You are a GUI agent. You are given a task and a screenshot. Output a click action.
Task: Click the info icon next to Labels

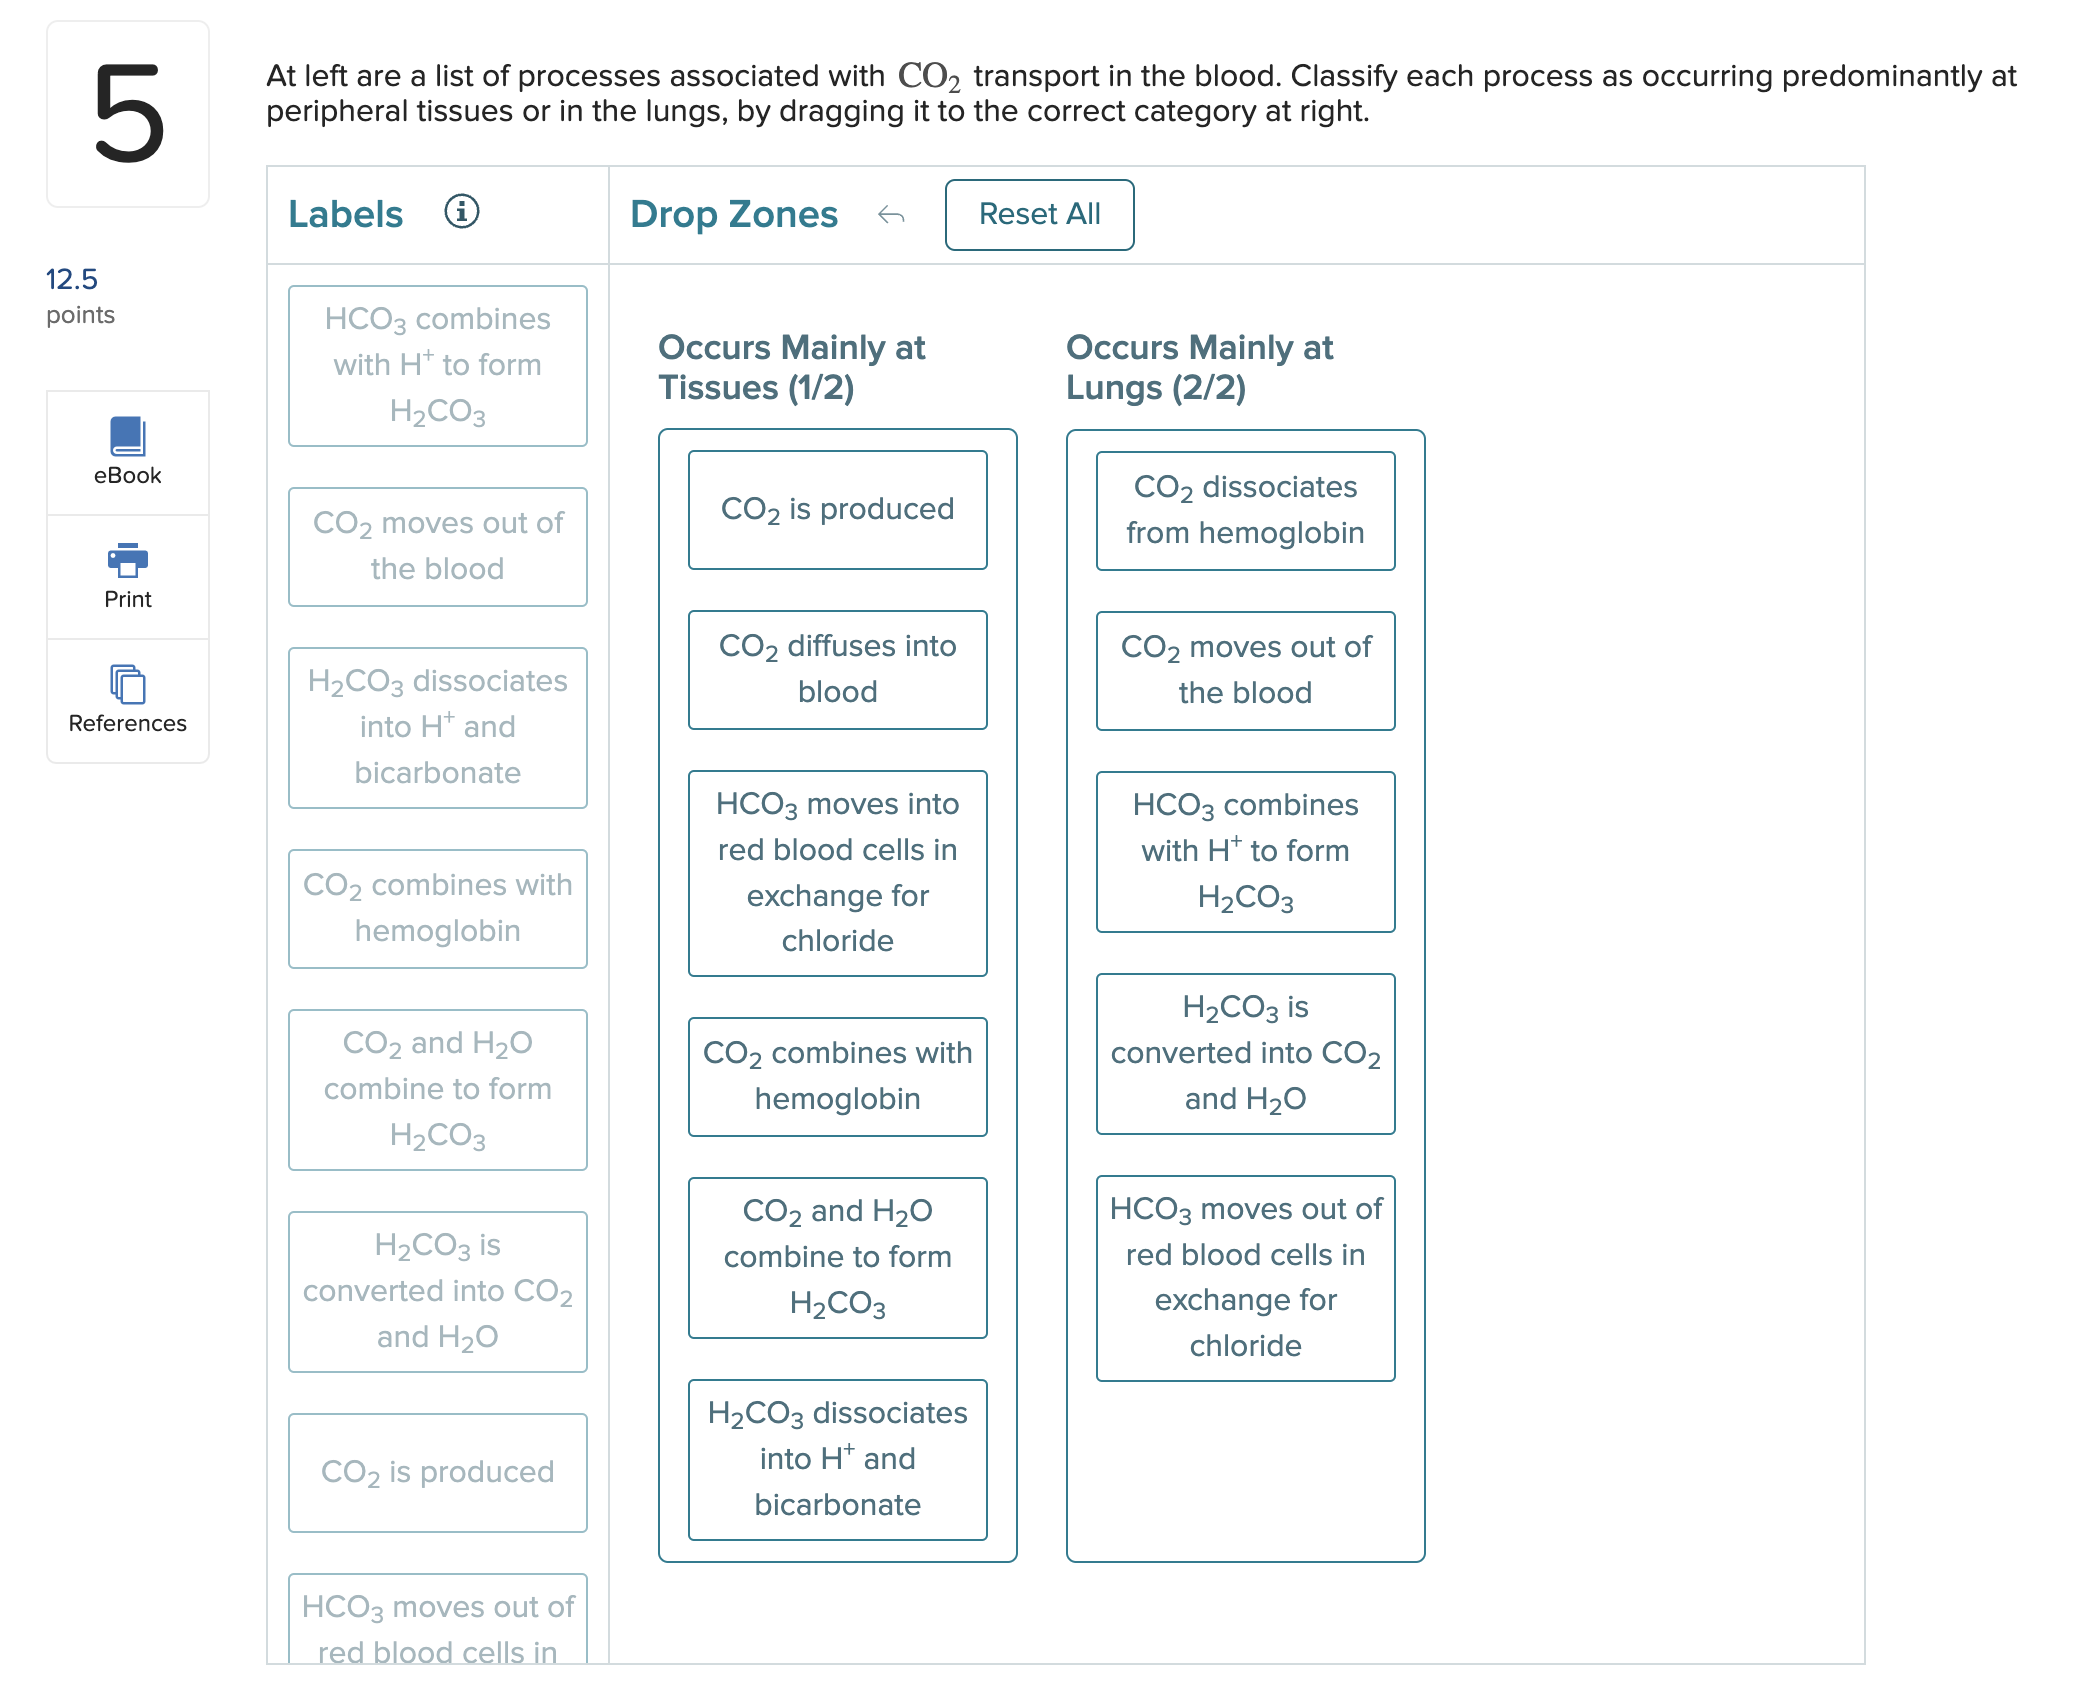[x=460, y=212]
